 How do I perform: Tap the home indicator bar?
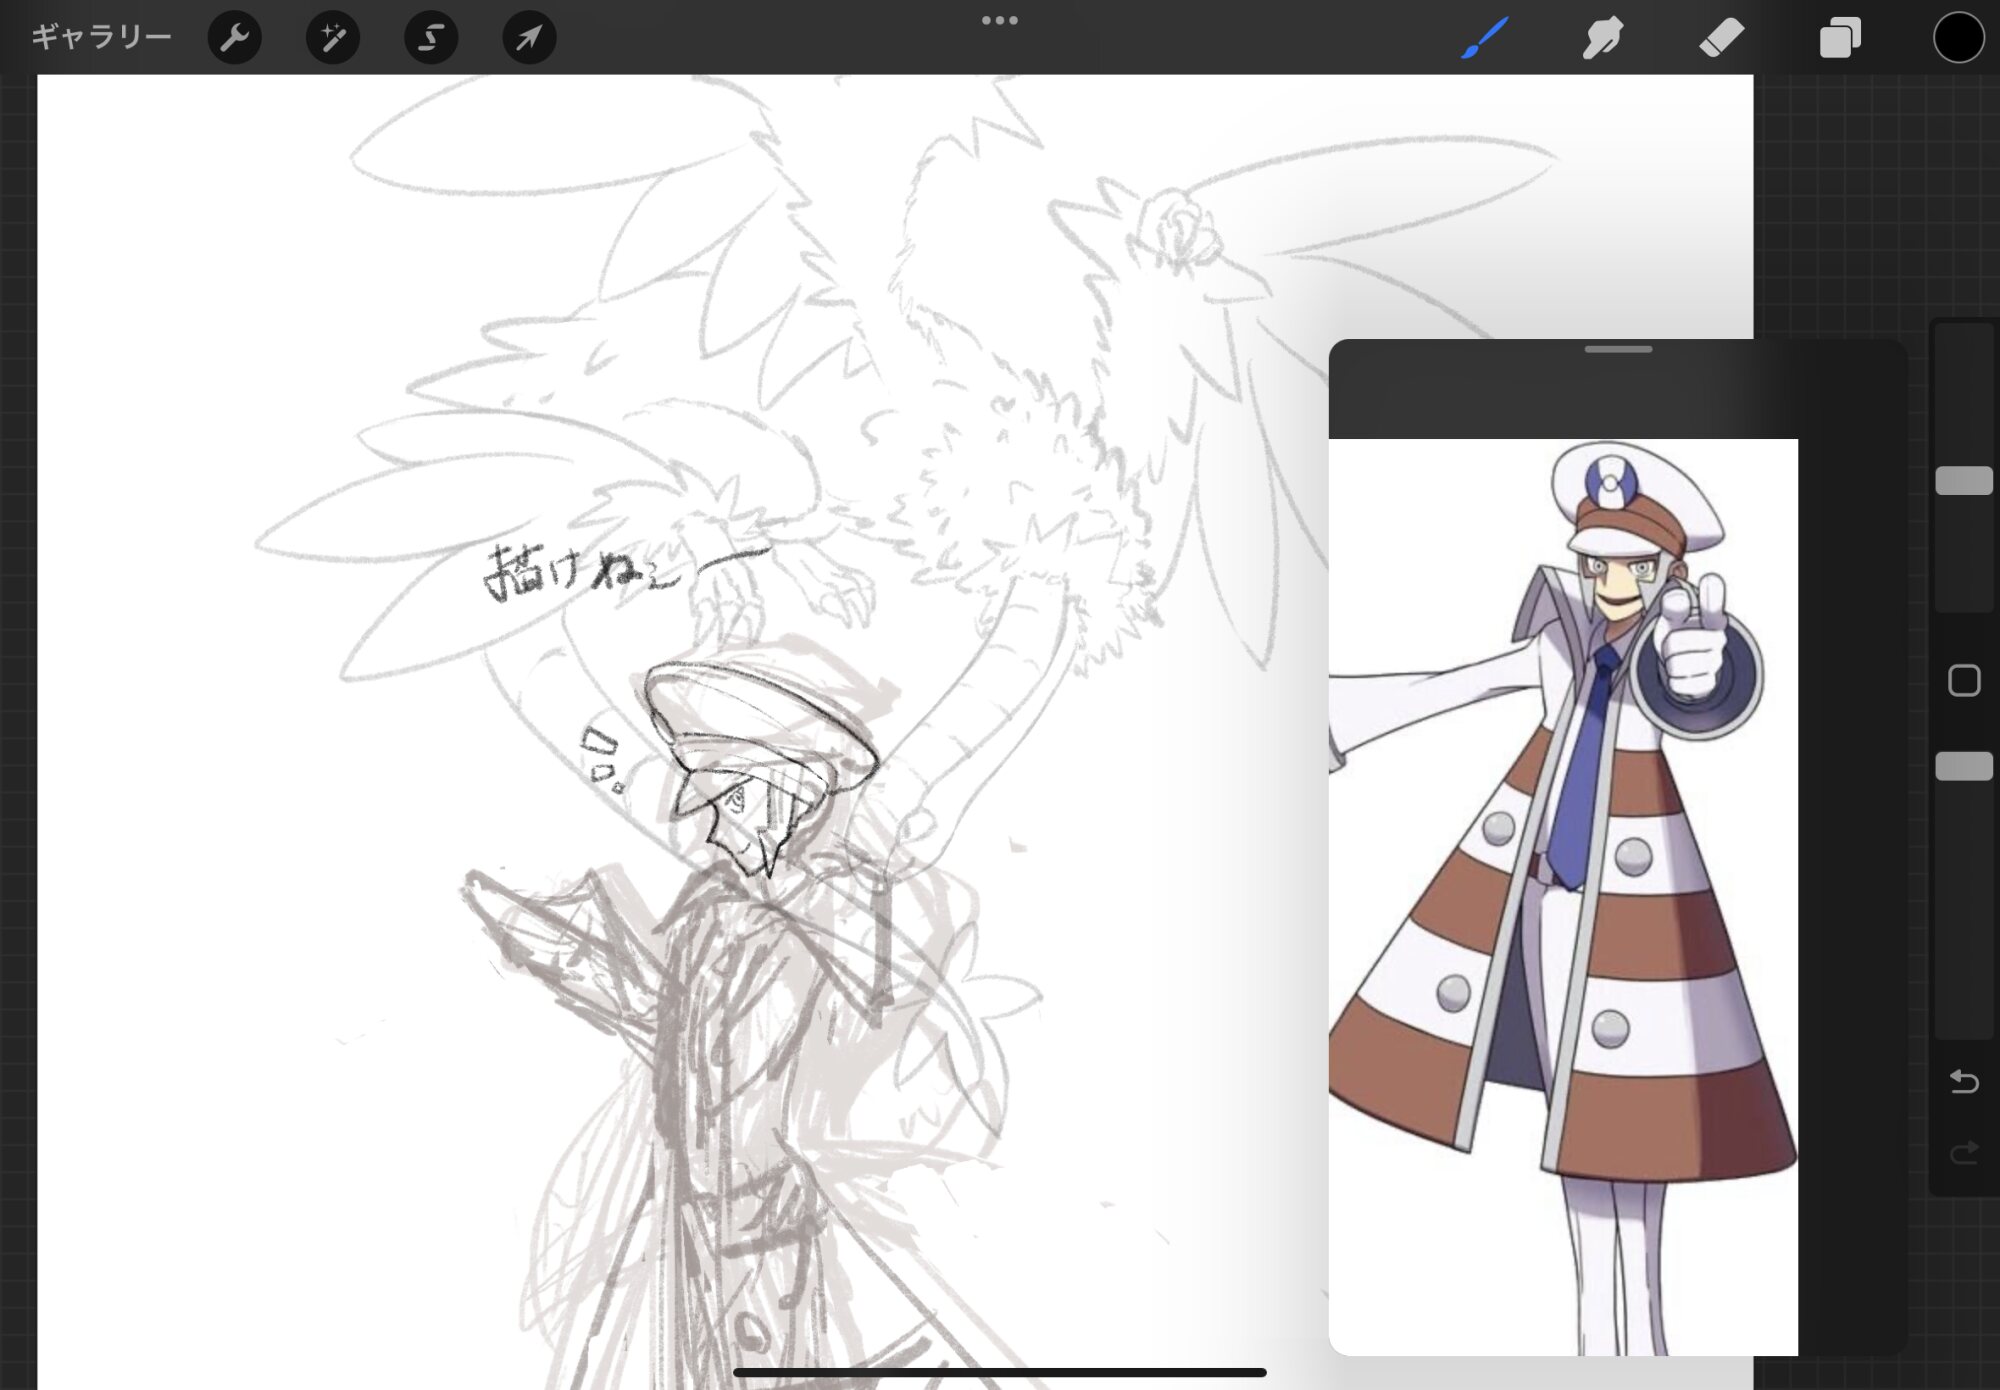point(999,1373)
